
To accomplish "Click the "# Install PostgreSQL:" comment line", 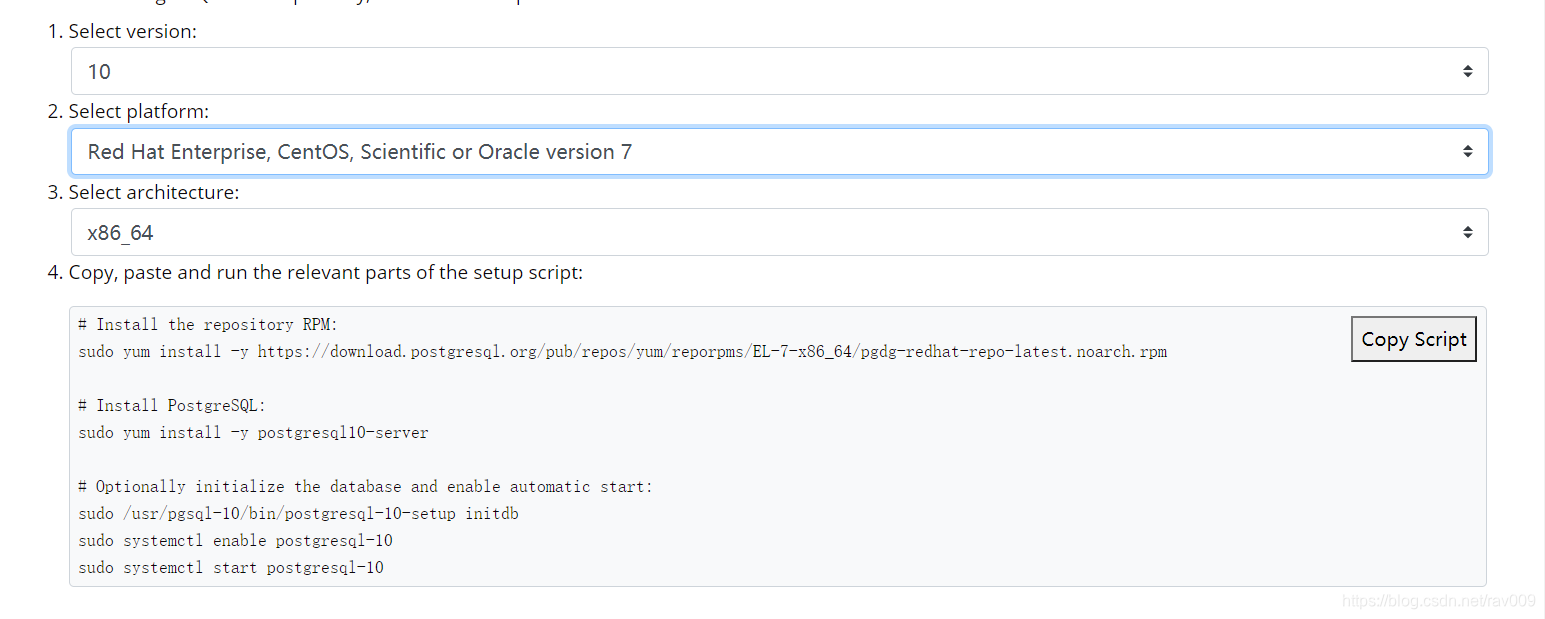I will click(x=172, y=405).
